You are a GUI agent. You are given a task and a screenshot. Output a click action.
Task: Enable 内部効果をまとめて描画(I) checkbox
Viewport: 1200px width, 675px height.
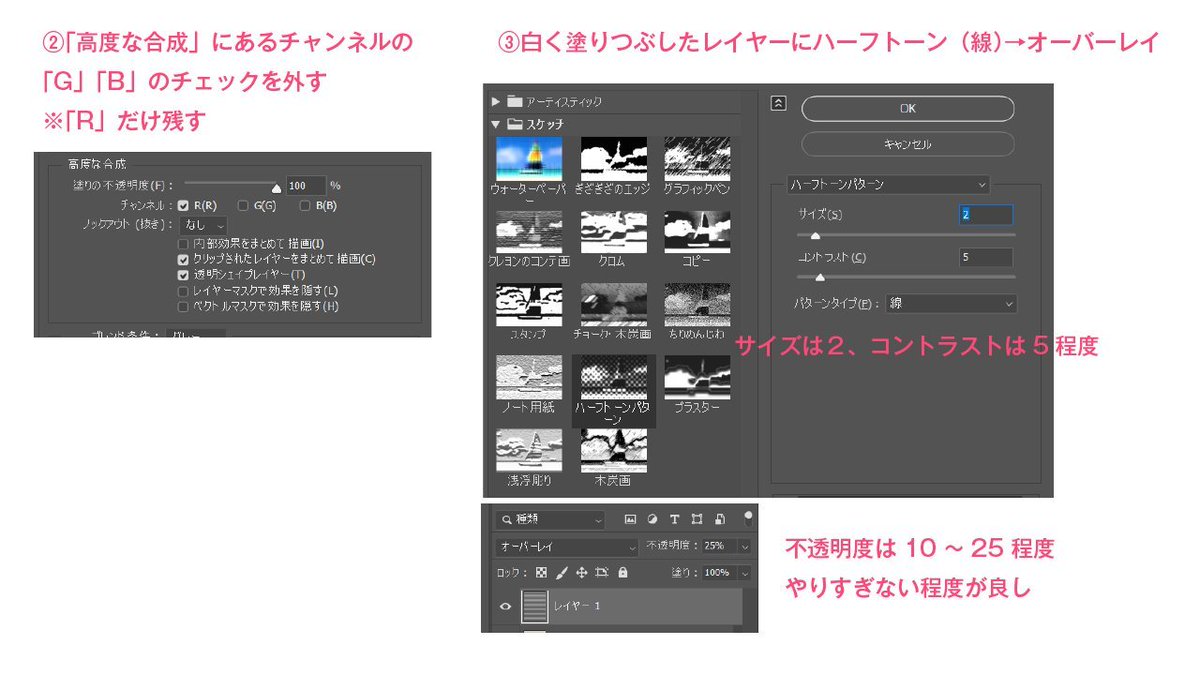pos(183,243)
